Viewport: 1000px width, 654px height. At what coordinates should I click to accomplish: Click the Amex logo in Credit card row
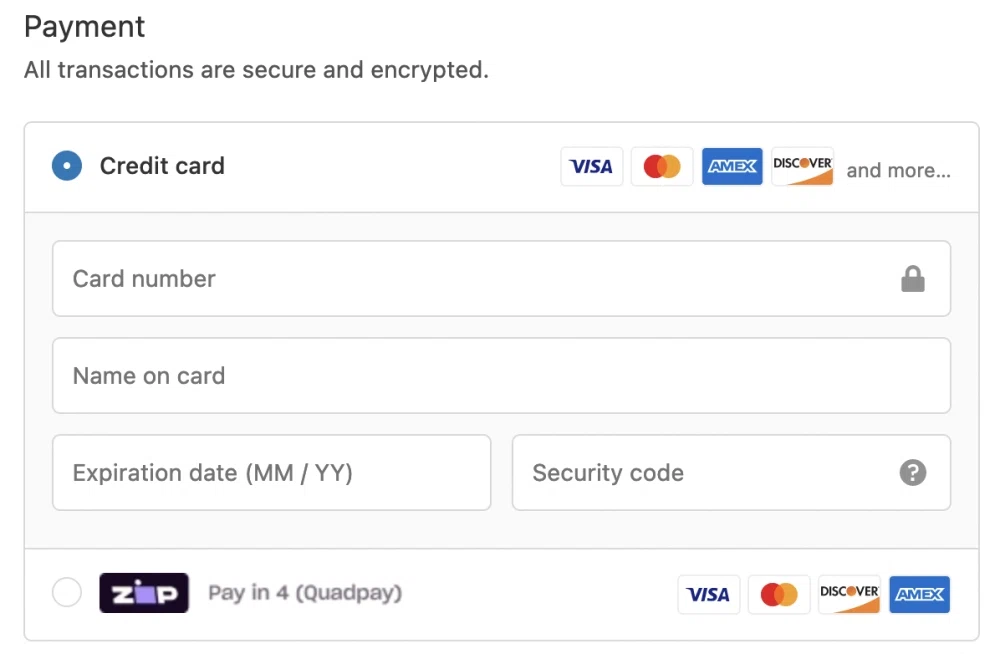[732, 167]
